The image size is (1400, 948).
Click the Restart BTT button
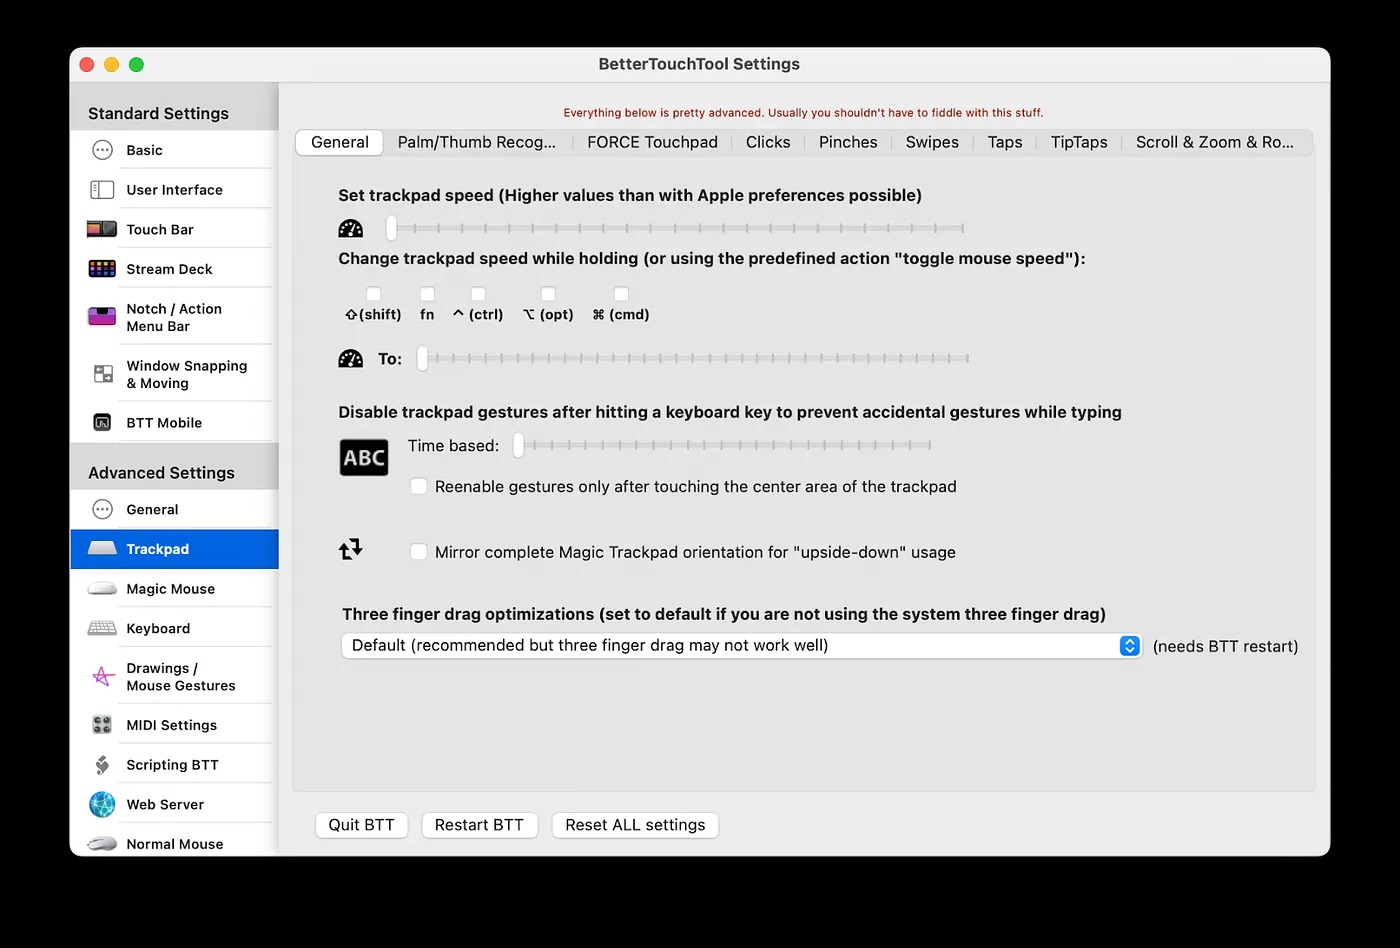[x=479, y=825]
